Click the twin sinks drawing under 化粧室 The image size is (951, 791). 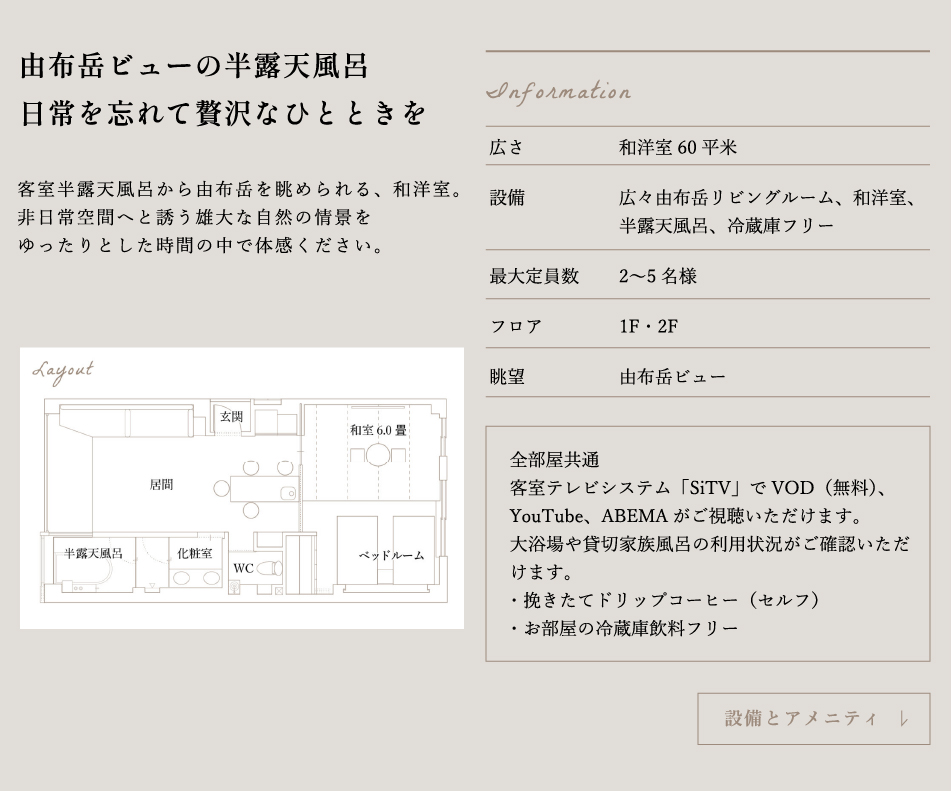pyautogui.click(x=194, y=576)
